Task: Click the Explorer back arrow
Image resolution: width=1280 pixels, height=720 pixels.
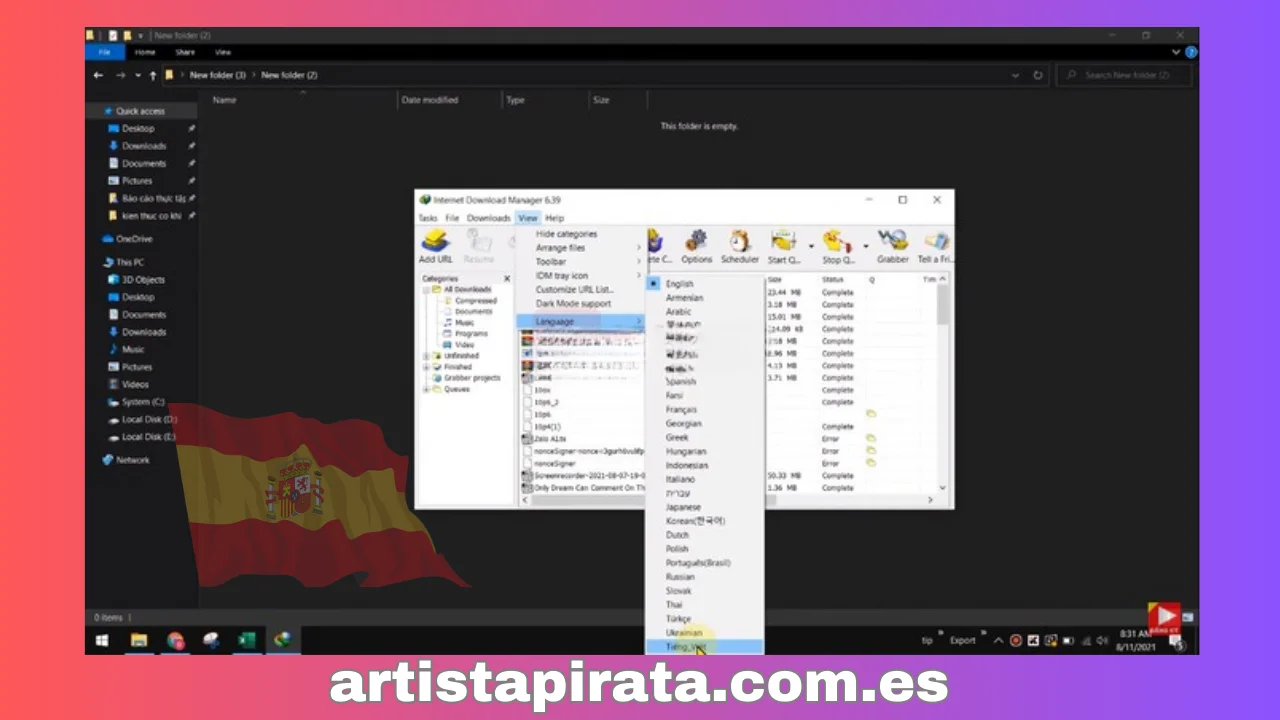Action: point(98,75)
